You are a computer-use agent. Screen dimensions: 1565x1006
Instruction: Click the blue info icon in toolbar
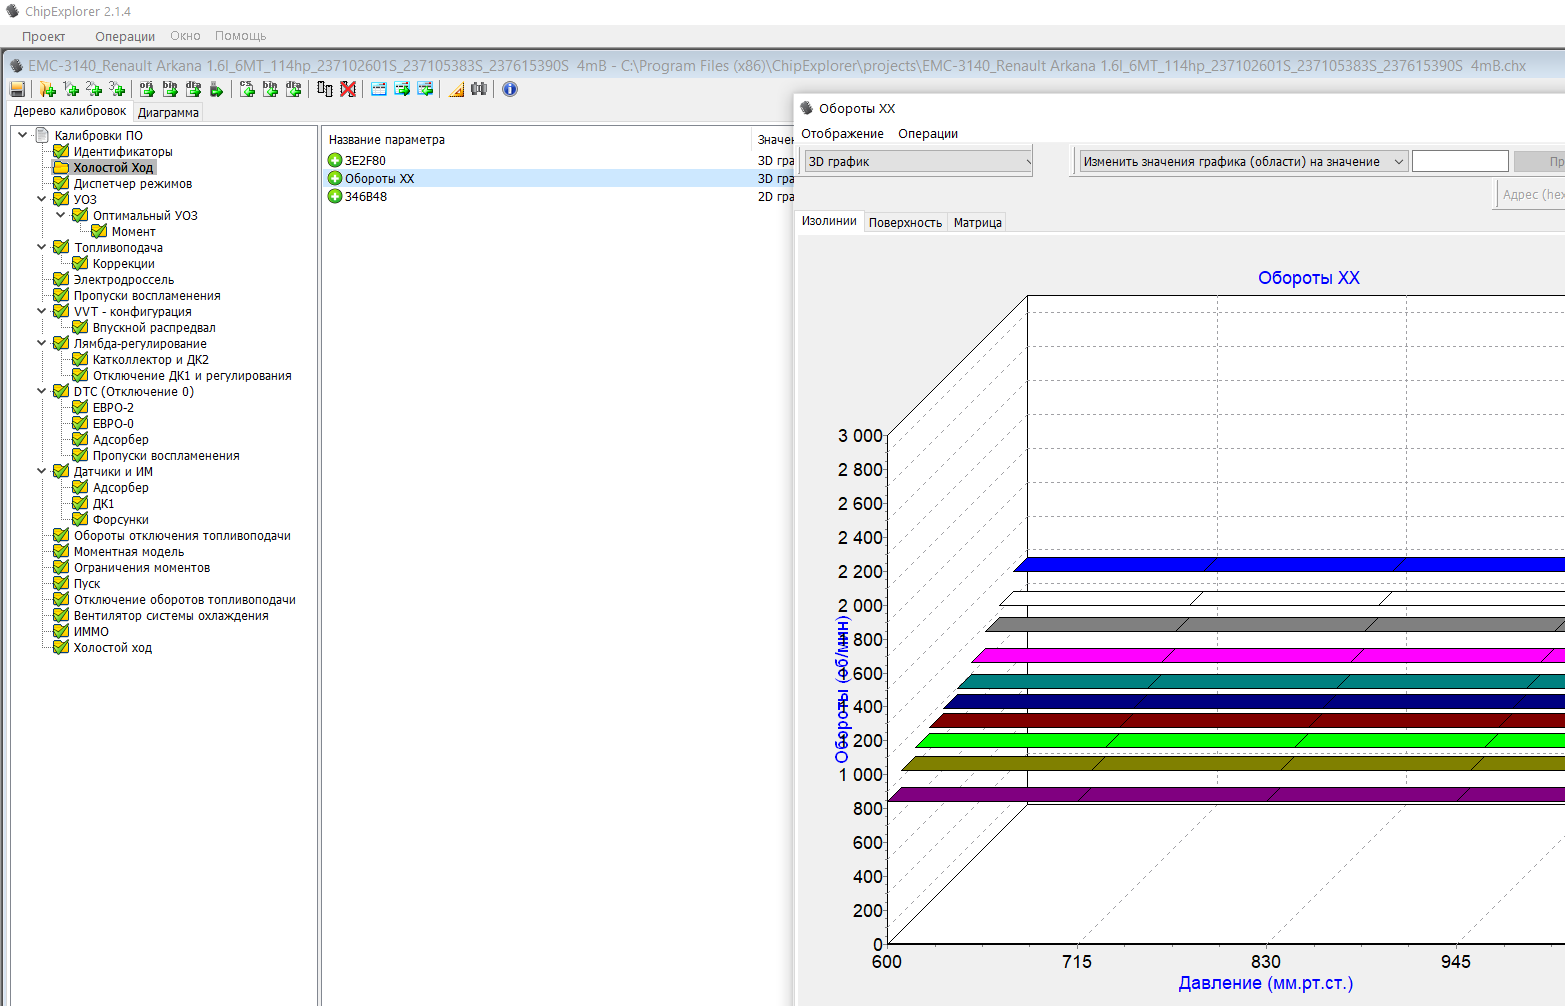(510, 89)
